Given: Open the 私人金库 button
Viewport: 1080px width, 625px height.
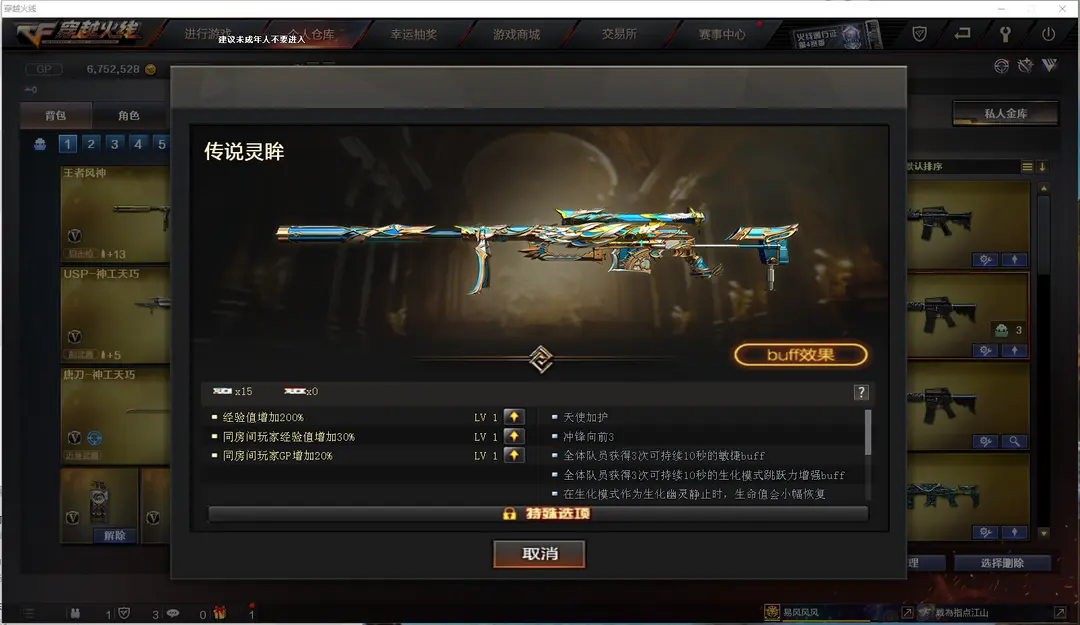Looking at the screenshot, I should (x=1005, y=114).
